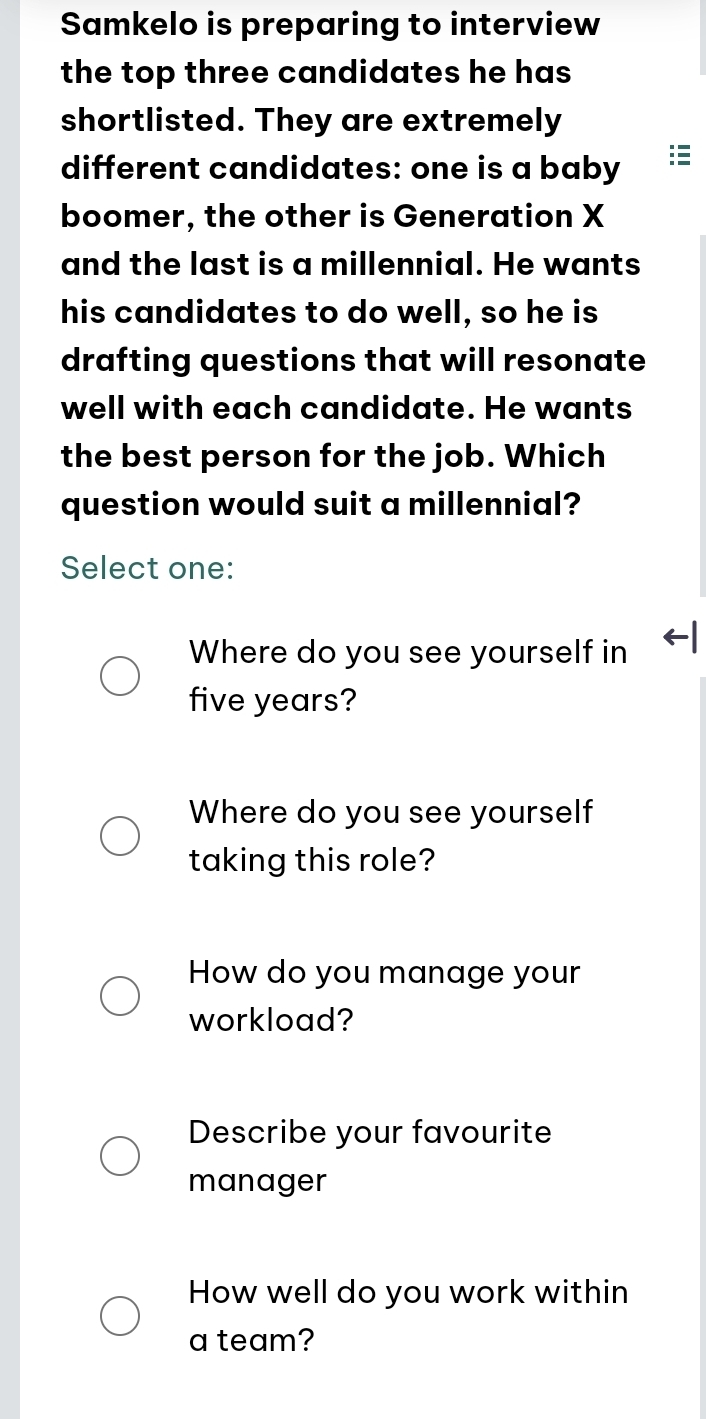
Task: Click the right-edge scrollbar track beside the question
Action: coord(703,400)
